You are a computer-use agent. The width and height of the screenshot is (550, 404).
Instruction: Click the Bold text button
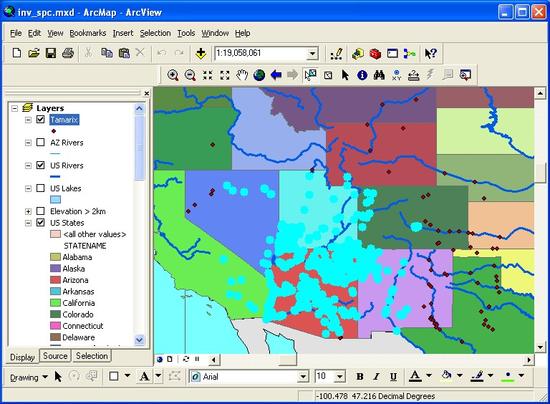pos(360,377)
